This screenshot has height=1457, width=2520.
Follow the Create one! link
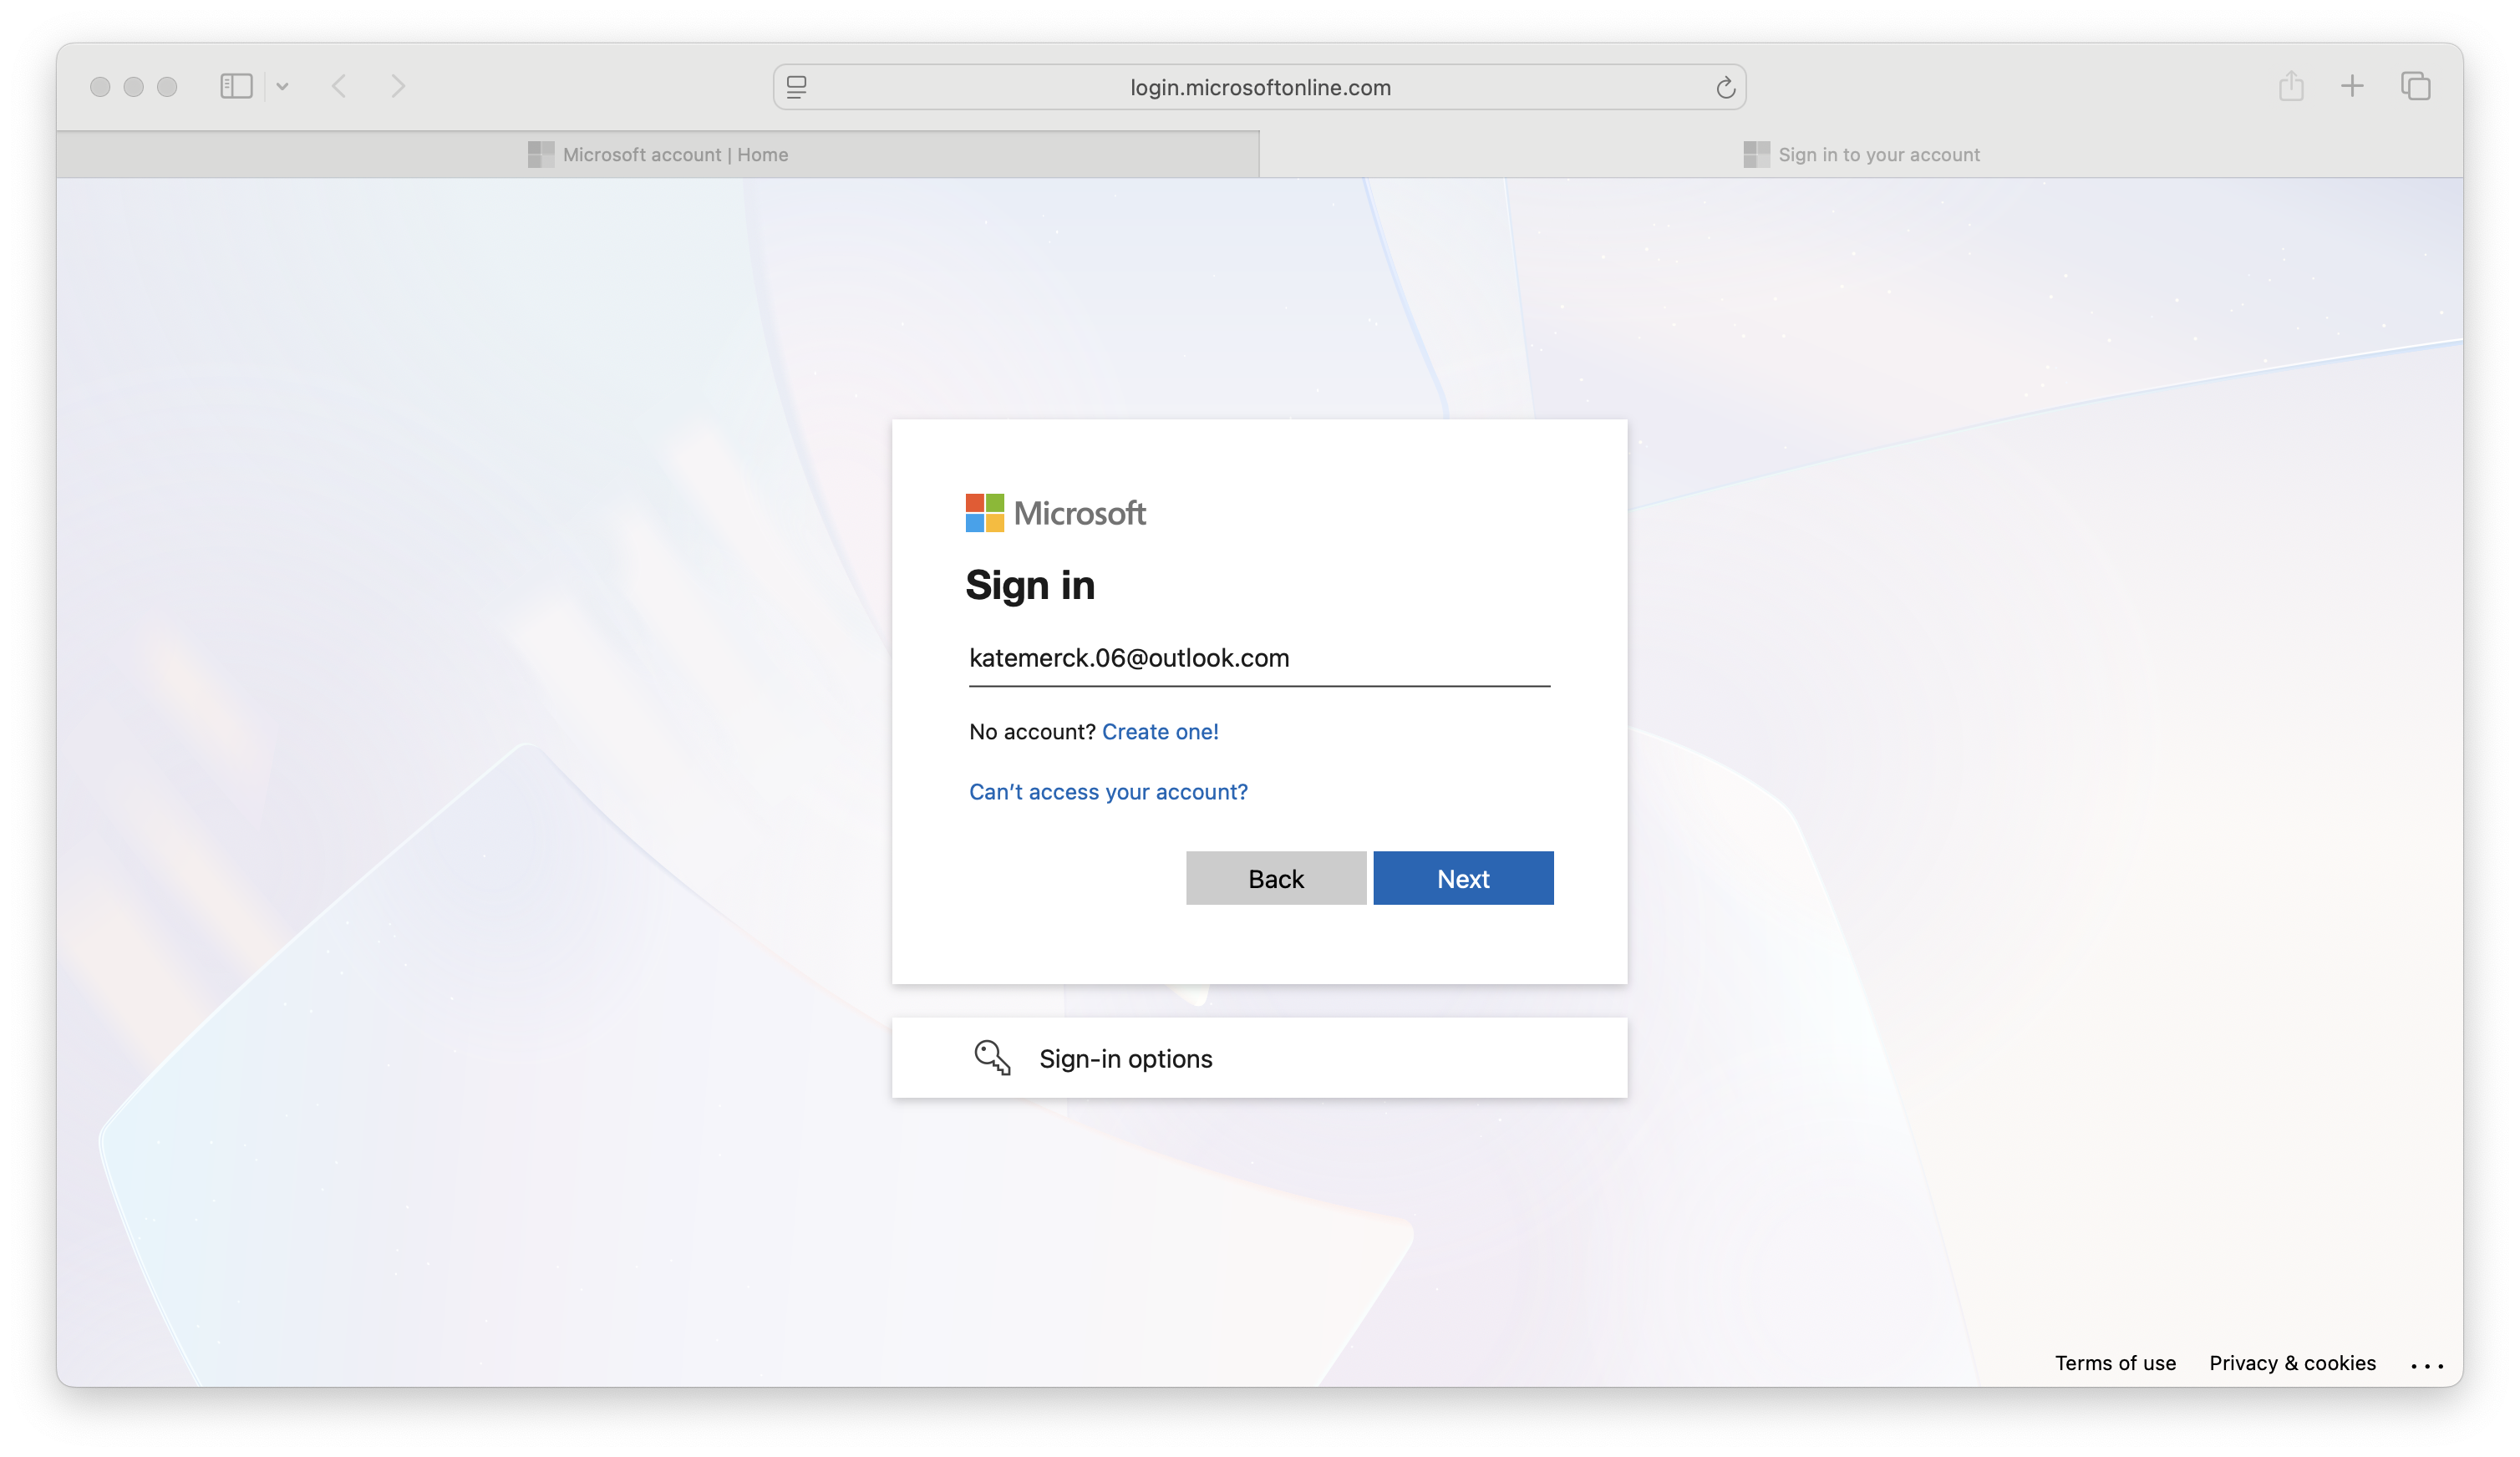(1160, 732)
